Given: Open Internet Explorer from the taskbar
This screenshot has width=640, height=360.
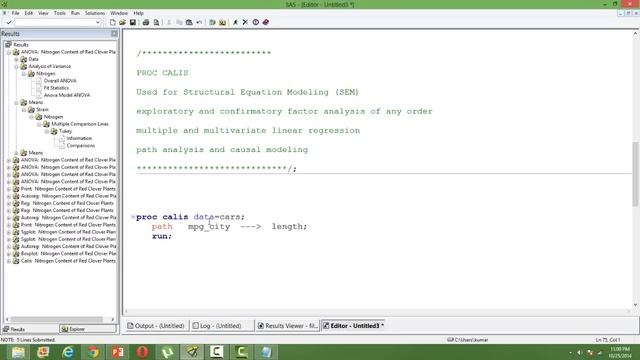Looking at the screenshot, I should coord(68,352).
